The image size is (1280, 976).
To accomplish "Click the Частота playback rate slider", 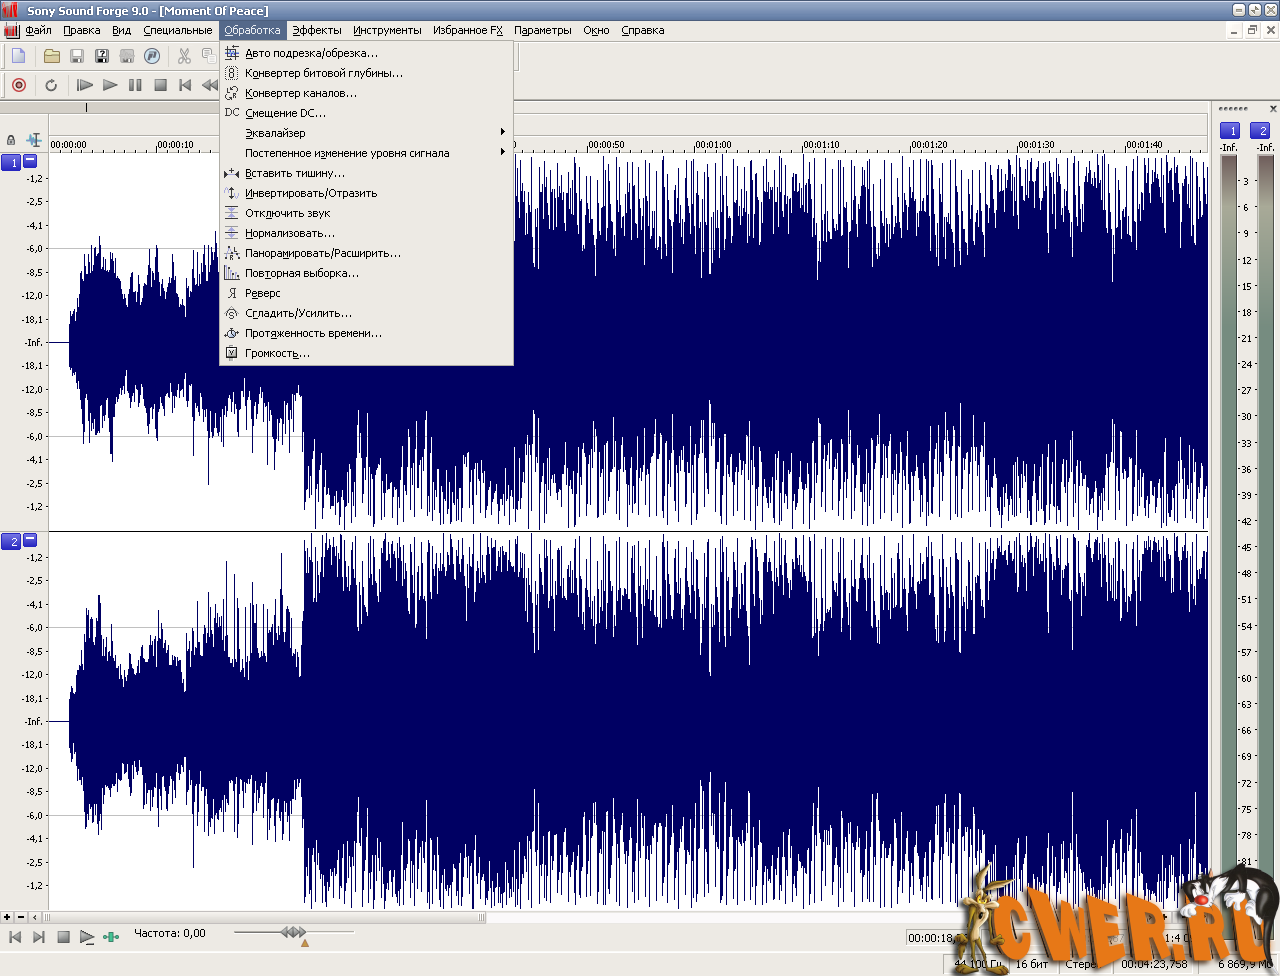I will click(293, 933).
